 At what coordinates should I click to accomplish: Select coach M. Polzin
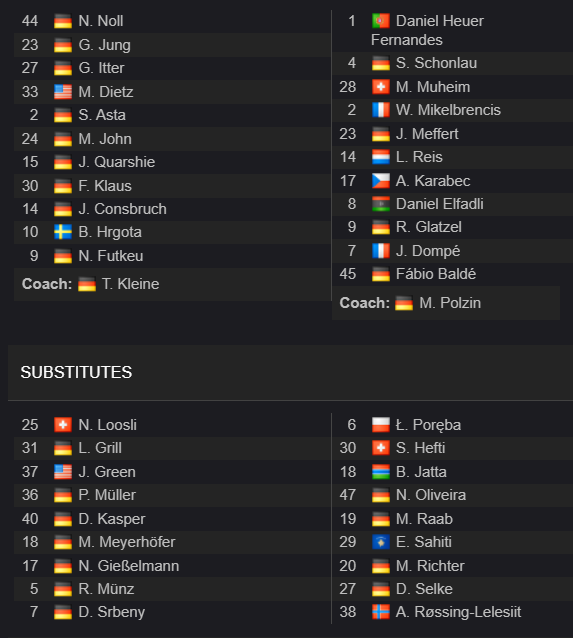click(x=450, y=303)
